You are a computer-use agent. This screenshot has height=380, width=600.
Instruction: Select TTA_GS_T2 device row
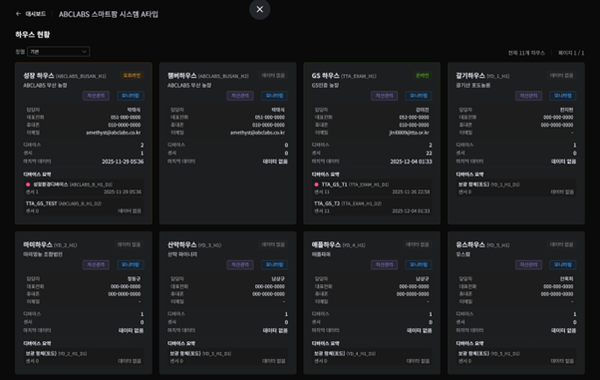pos(372,207)
